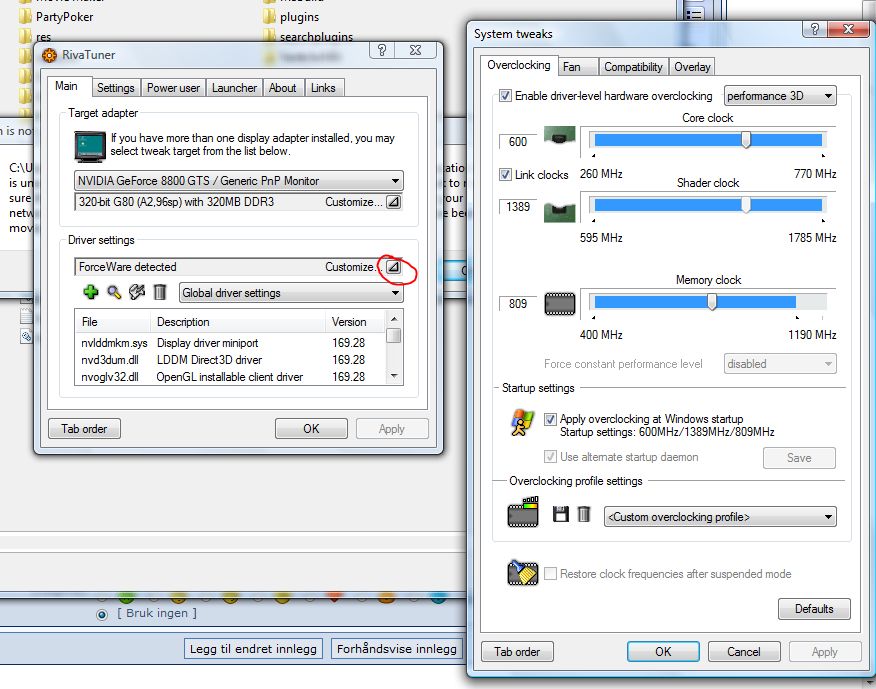Click the PartyPoker folder icon
Viewport: 876px width, 689px height.
pos(25,16)
